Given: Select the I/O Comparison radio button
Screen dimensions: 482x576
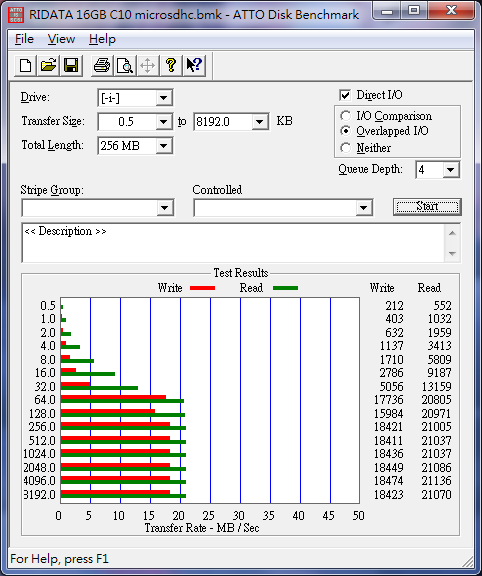Looking at the screenshot, I should coord(345,116).
